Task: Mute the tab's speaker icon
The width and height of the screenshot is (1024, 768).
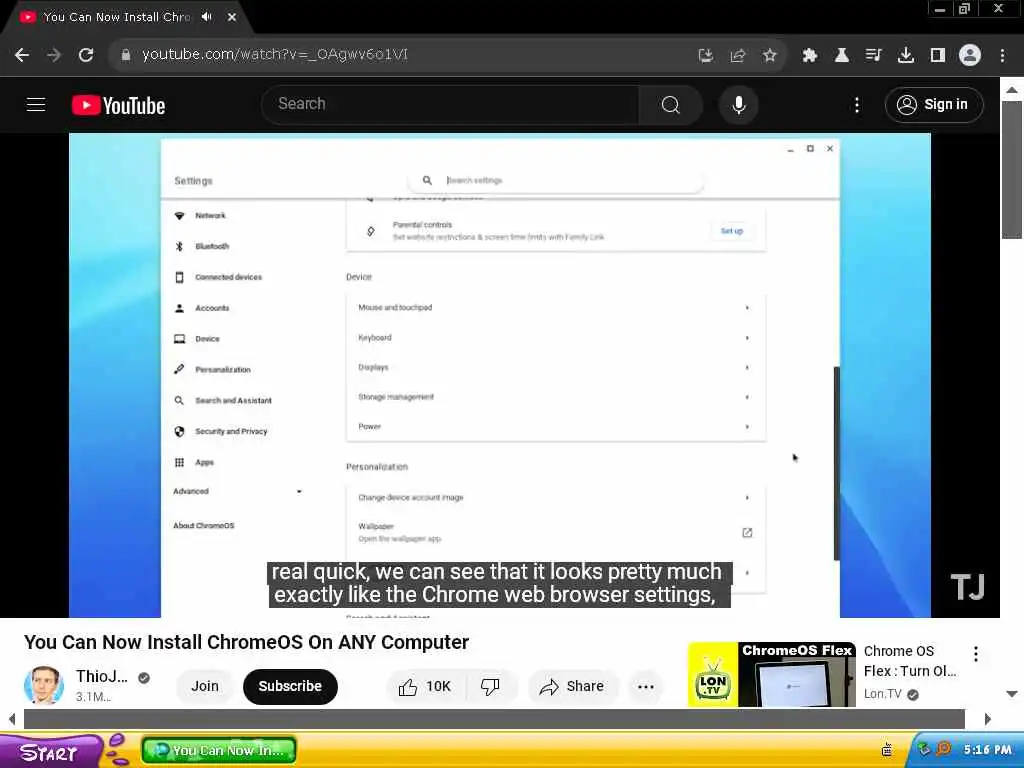Action: click(207, 17)
